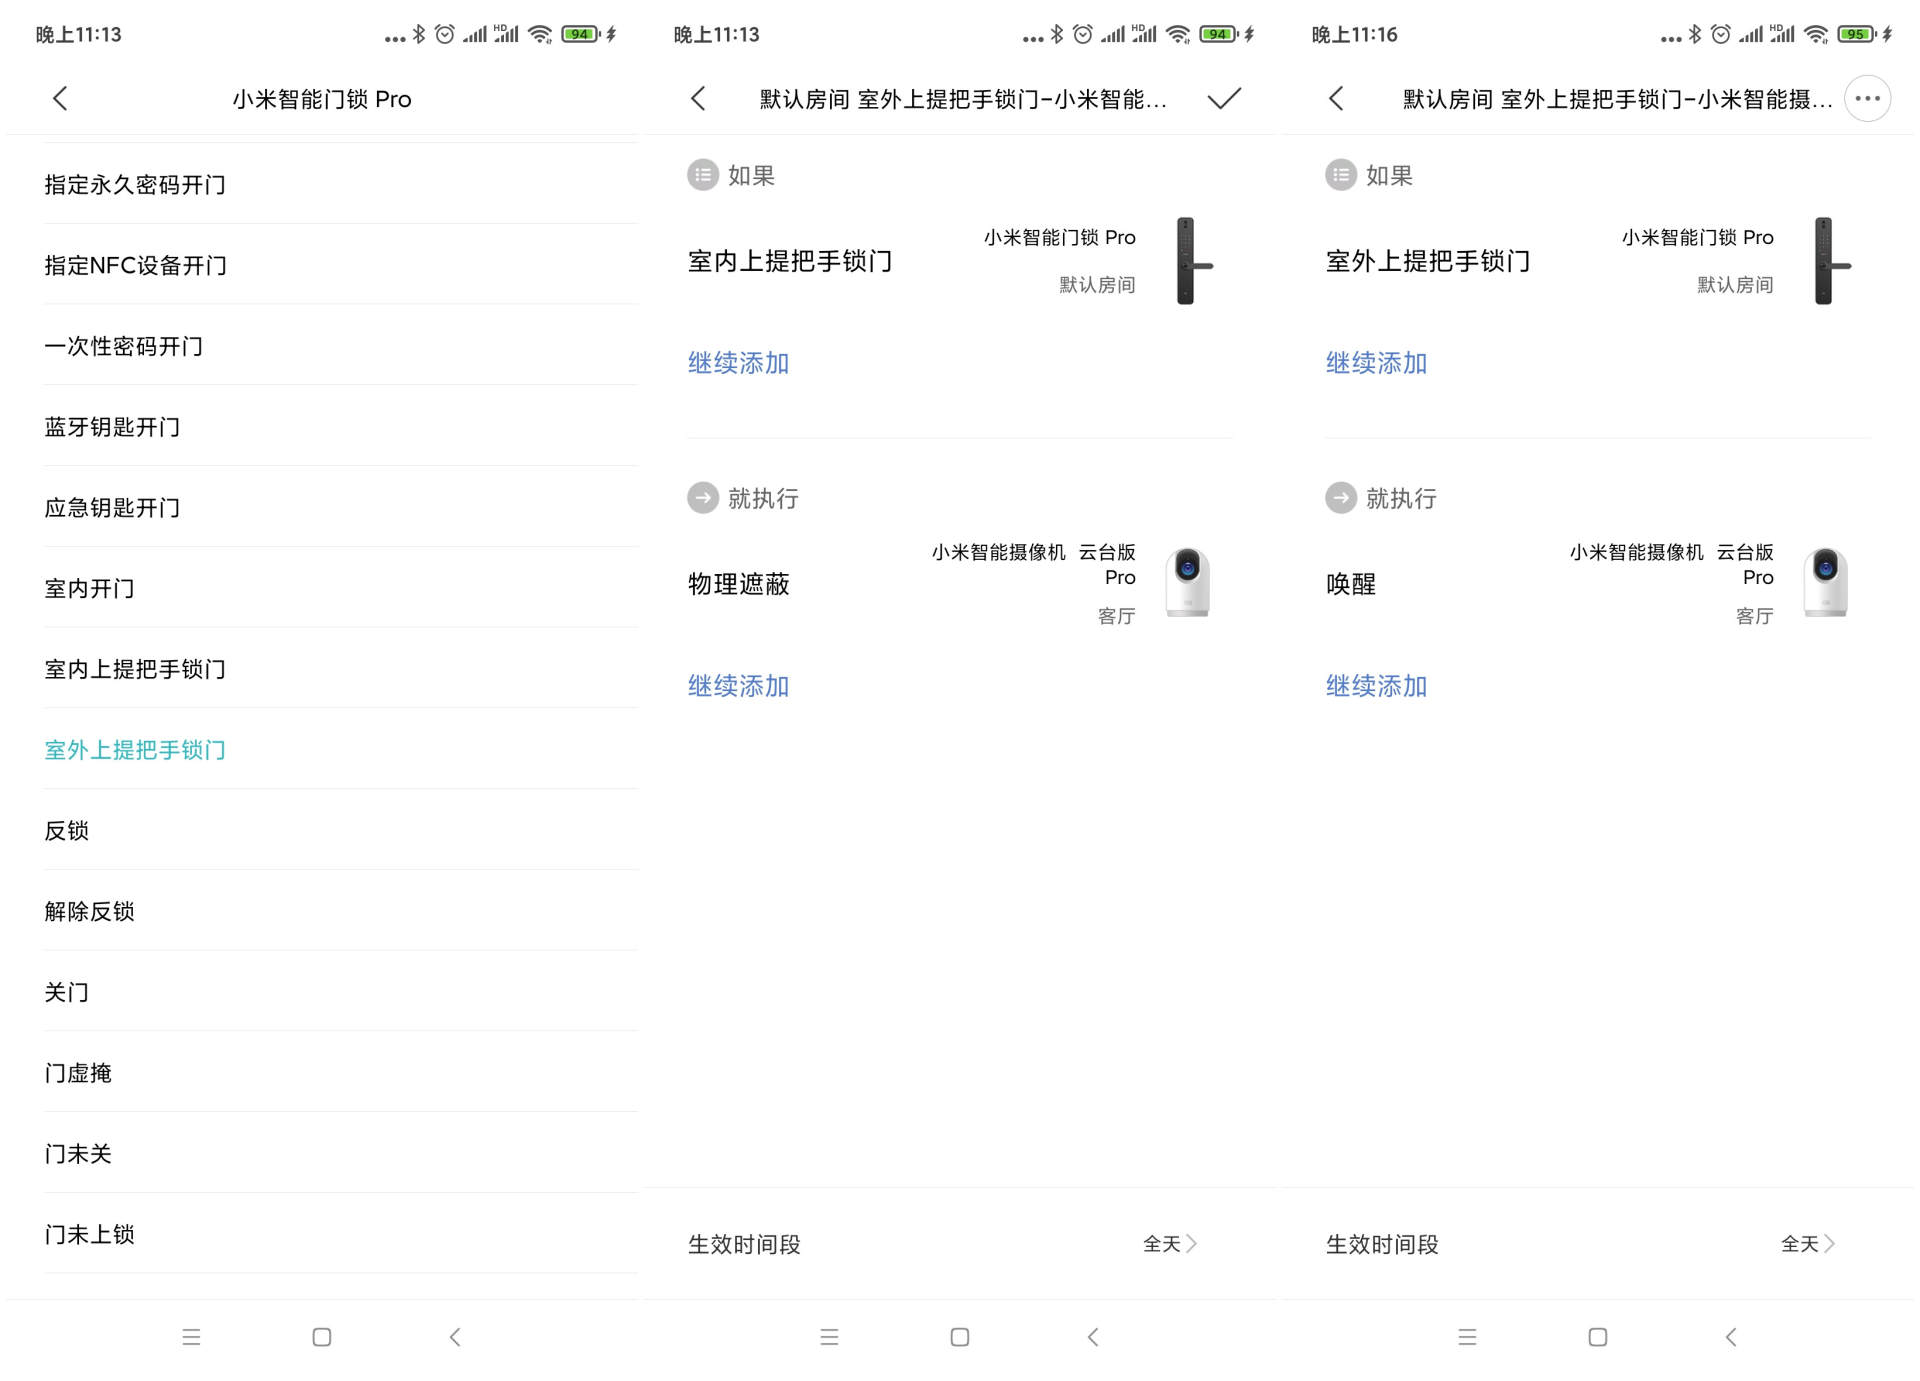Viewport: 1920px width, 1381px height.
Task: Tap 继续添加 under the 就执行 action
Action: click(x=737, y=686)
